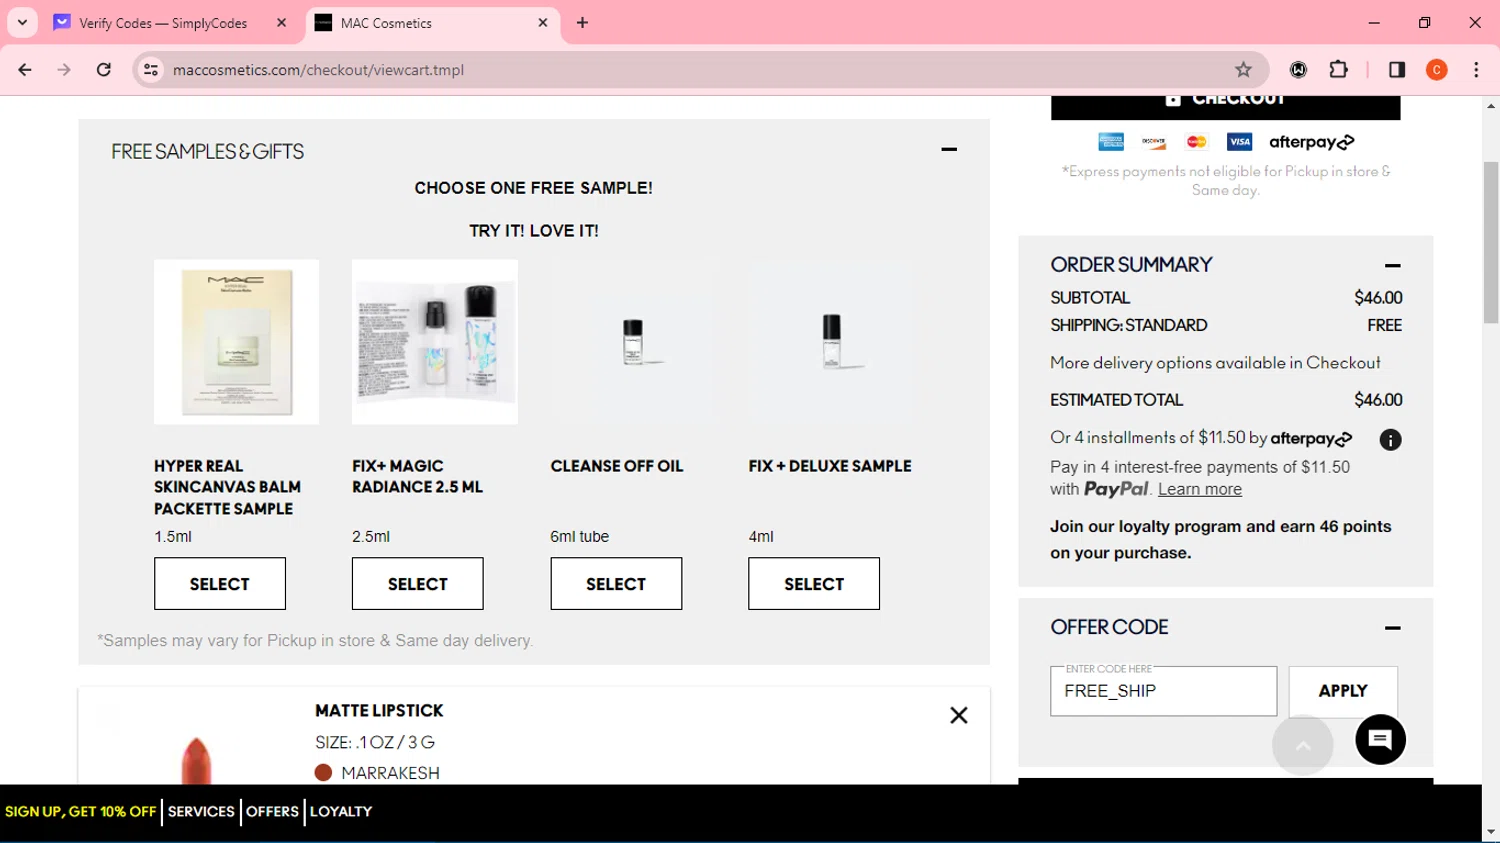This screenshot has height=843, width=1500.
Task: Open the Cleanse Off Oil thumbnail
Action: coord(633,342)
